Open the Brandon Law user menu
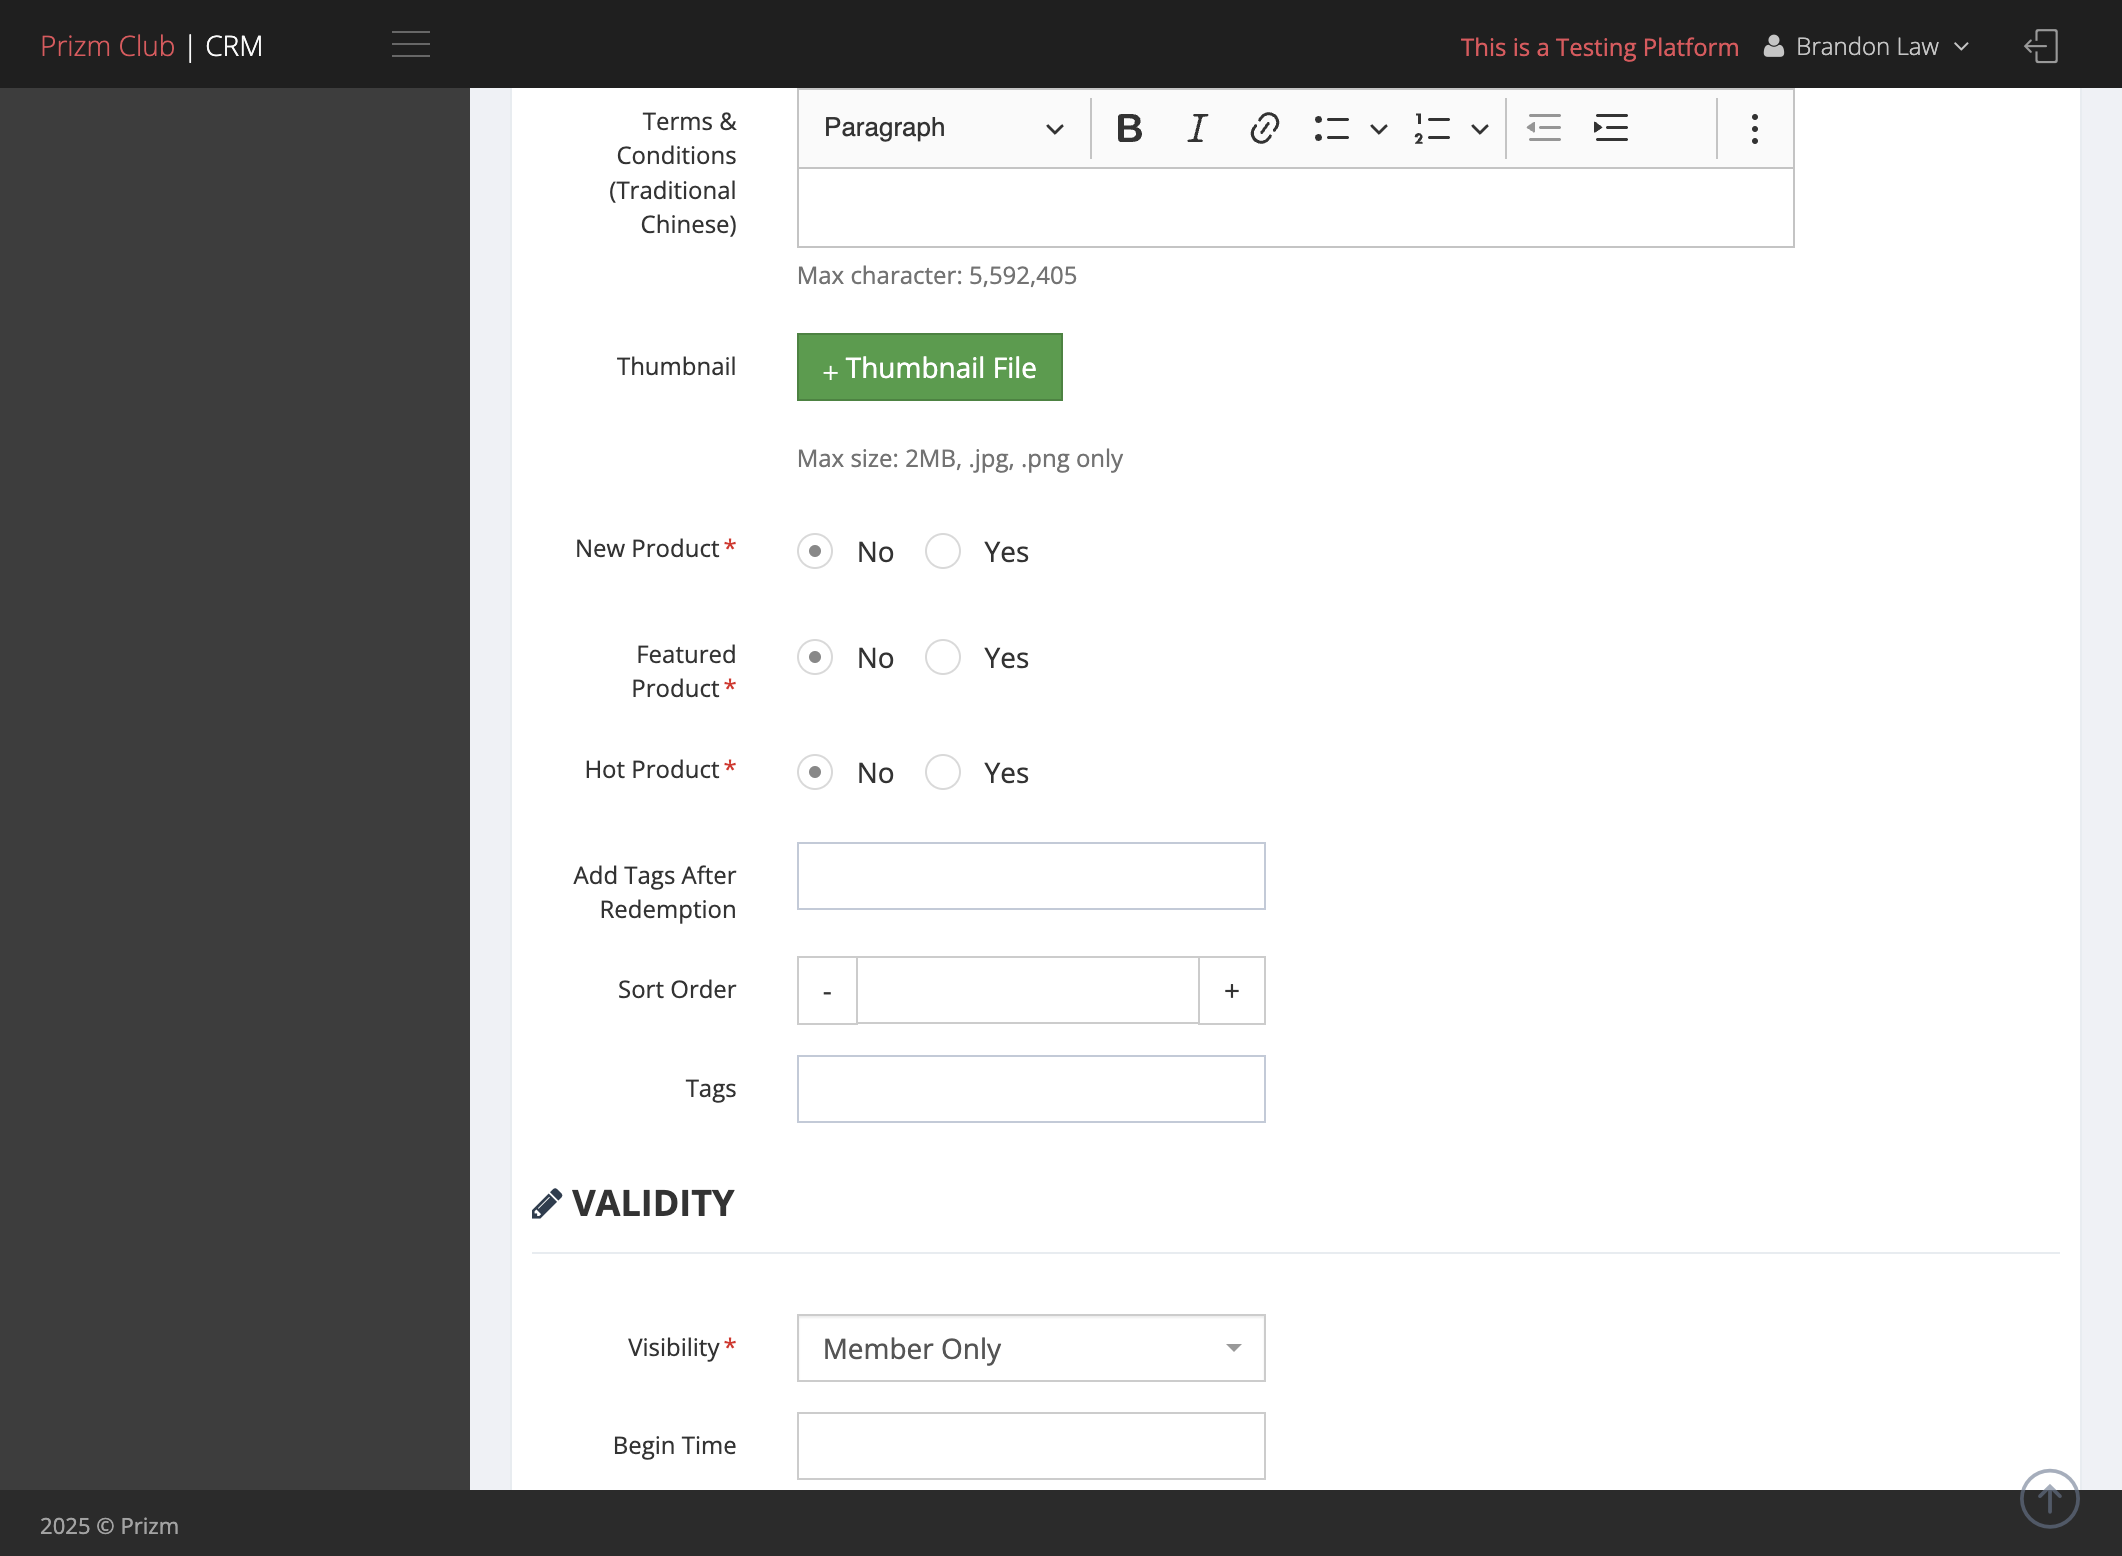2122x1556 pixels. [1867, 46]
